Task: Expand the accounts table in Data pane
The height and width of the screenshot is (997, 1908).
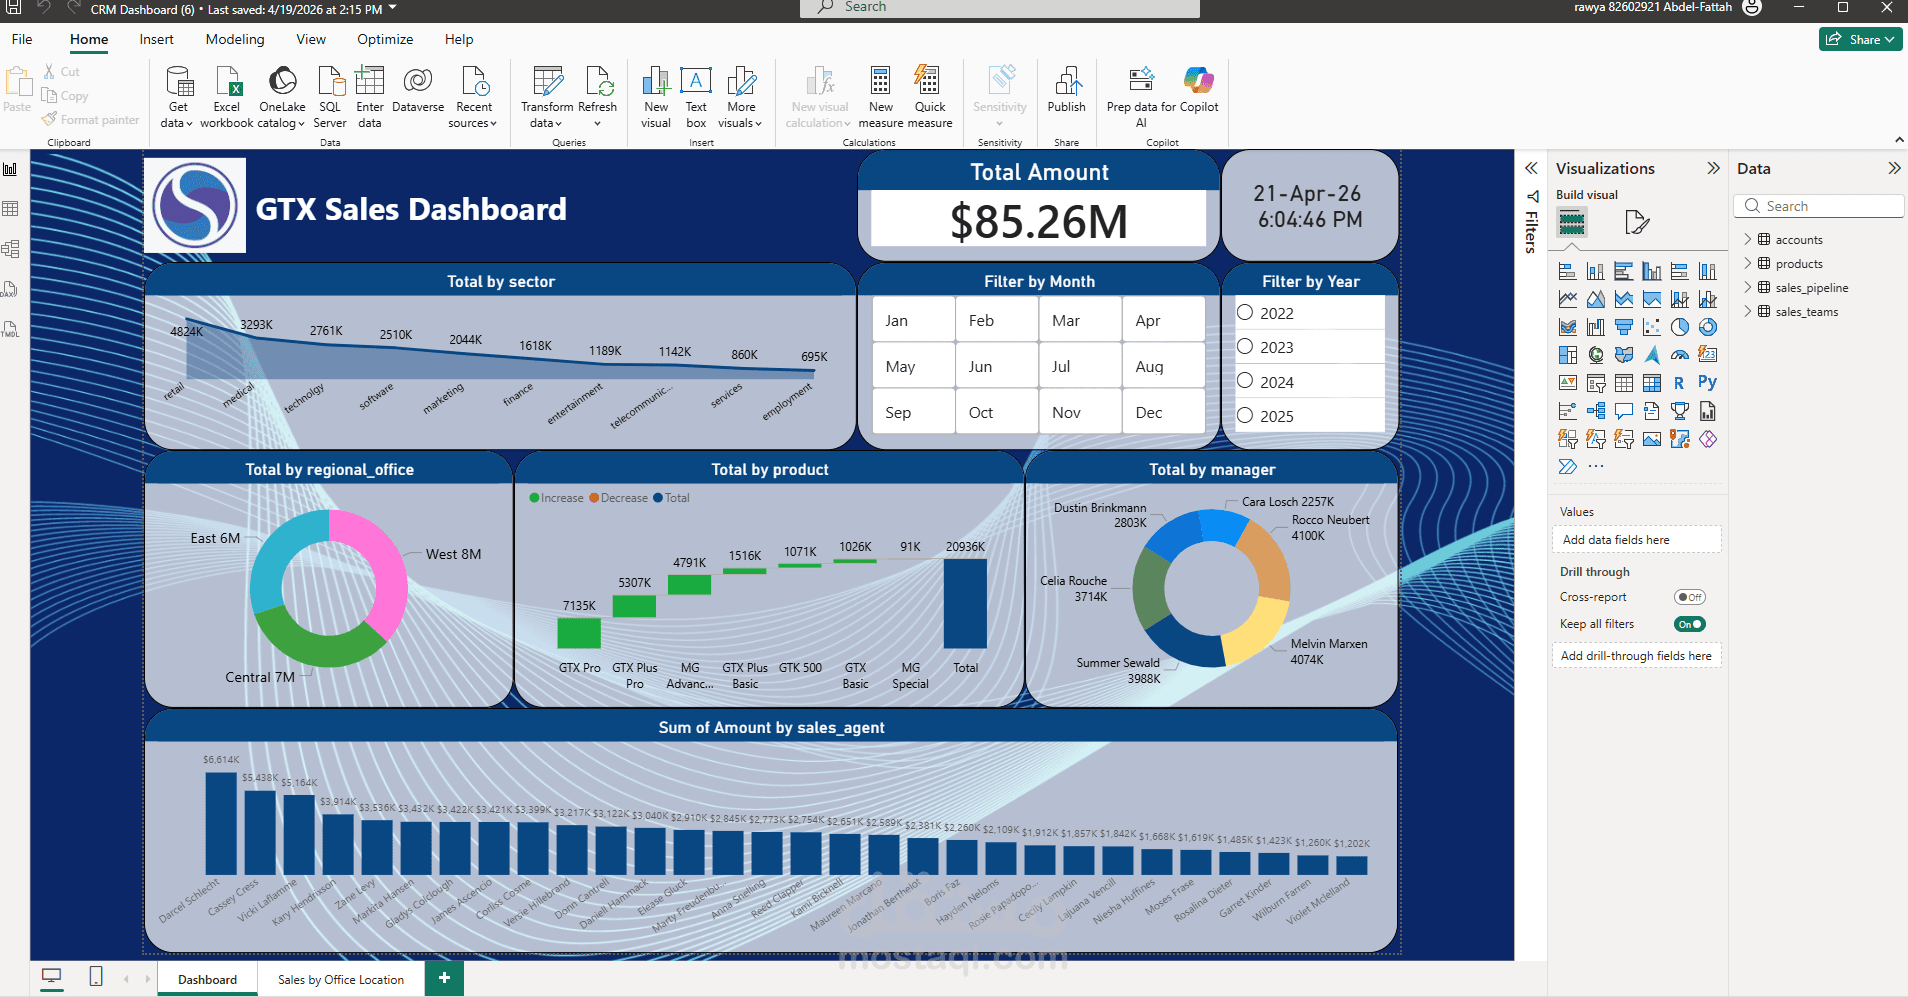Action: pos(1748,239)
